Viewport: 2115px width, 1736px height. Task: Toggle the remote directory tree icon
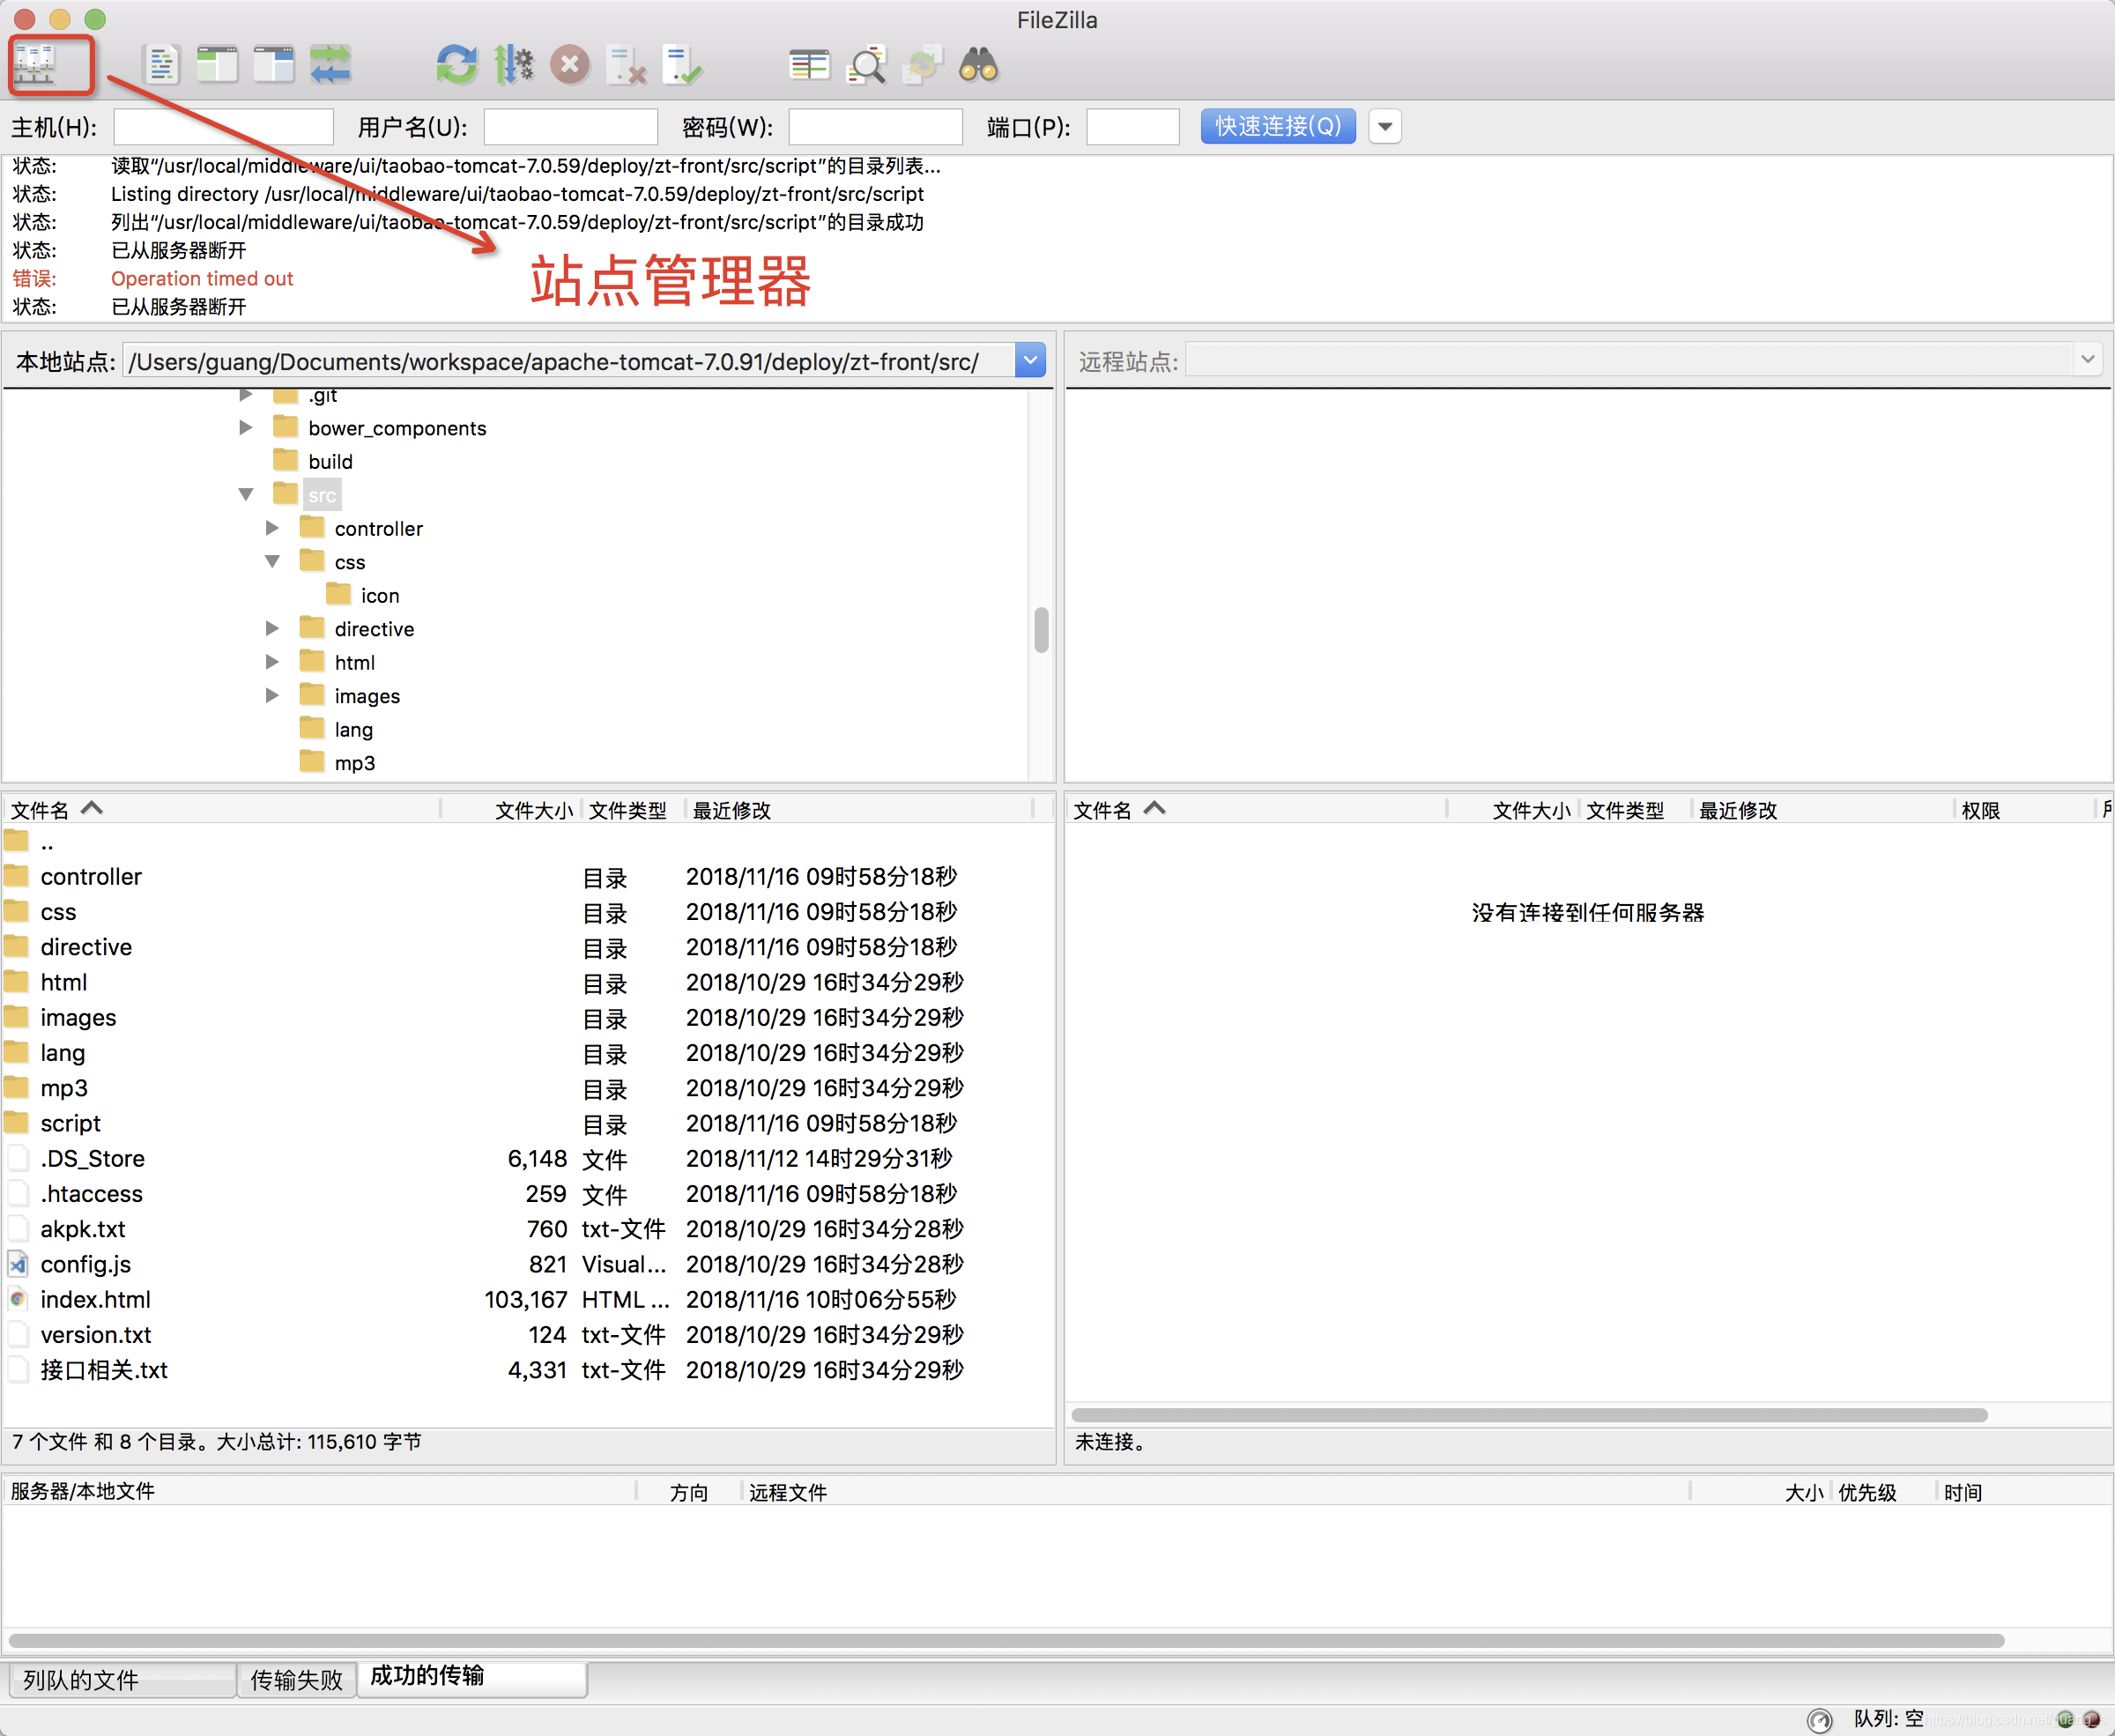click(273, 64)
